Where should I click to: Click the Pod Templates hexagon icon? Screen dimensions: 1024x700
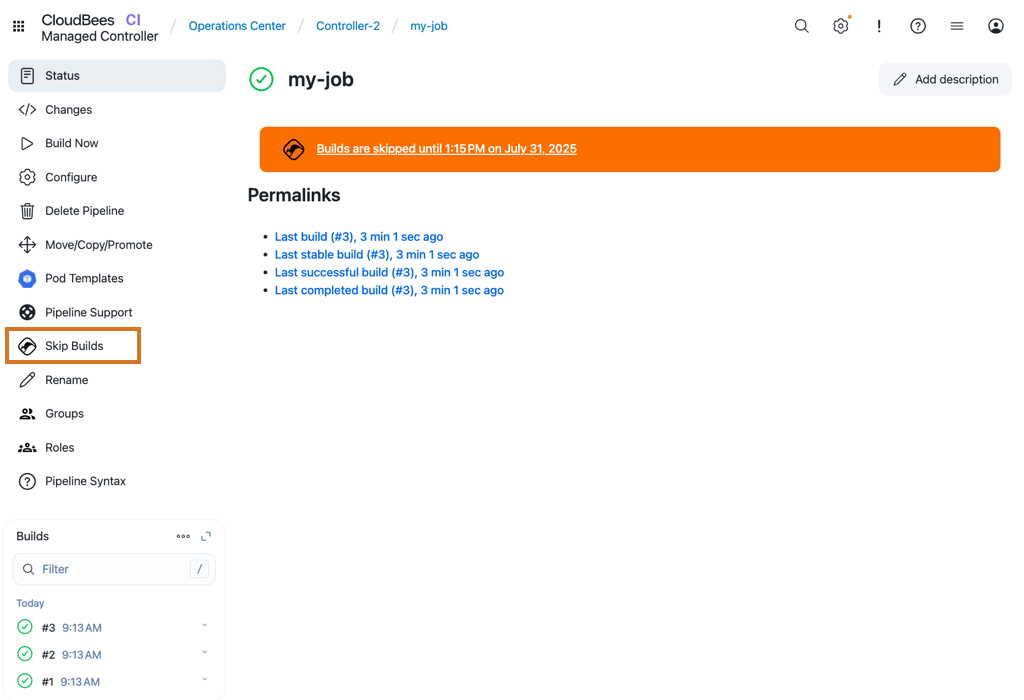27,279
